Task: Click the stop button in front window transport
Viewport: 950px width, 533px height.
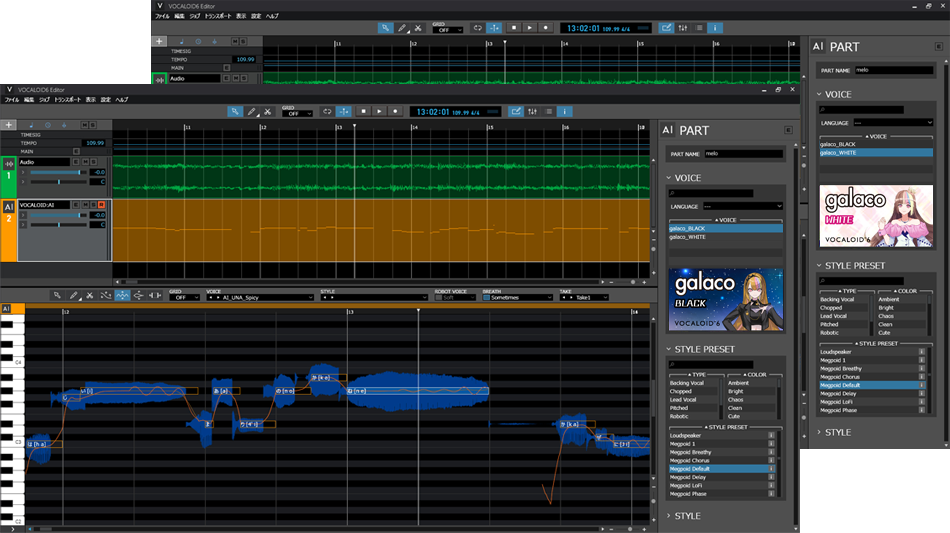Action: coord(364,112)
